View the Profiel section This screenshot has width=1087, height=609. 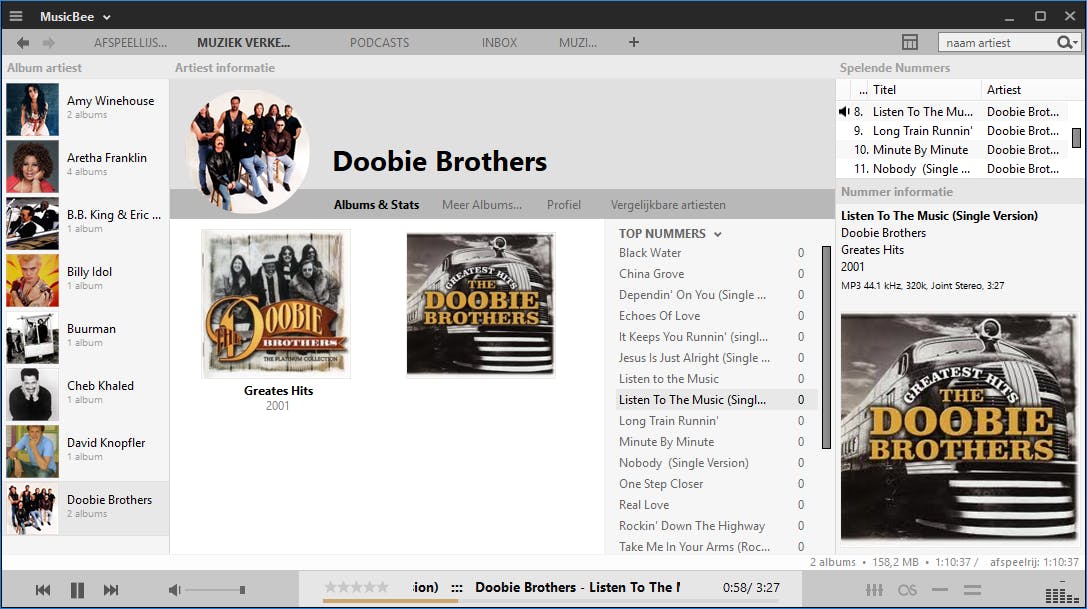[x=564, y=205]
